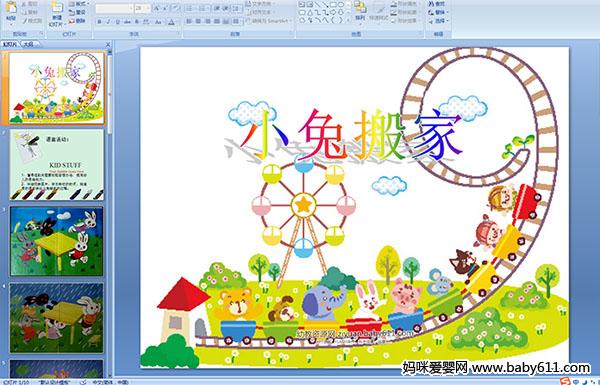Click the font color swatch button

coord(171,22)
